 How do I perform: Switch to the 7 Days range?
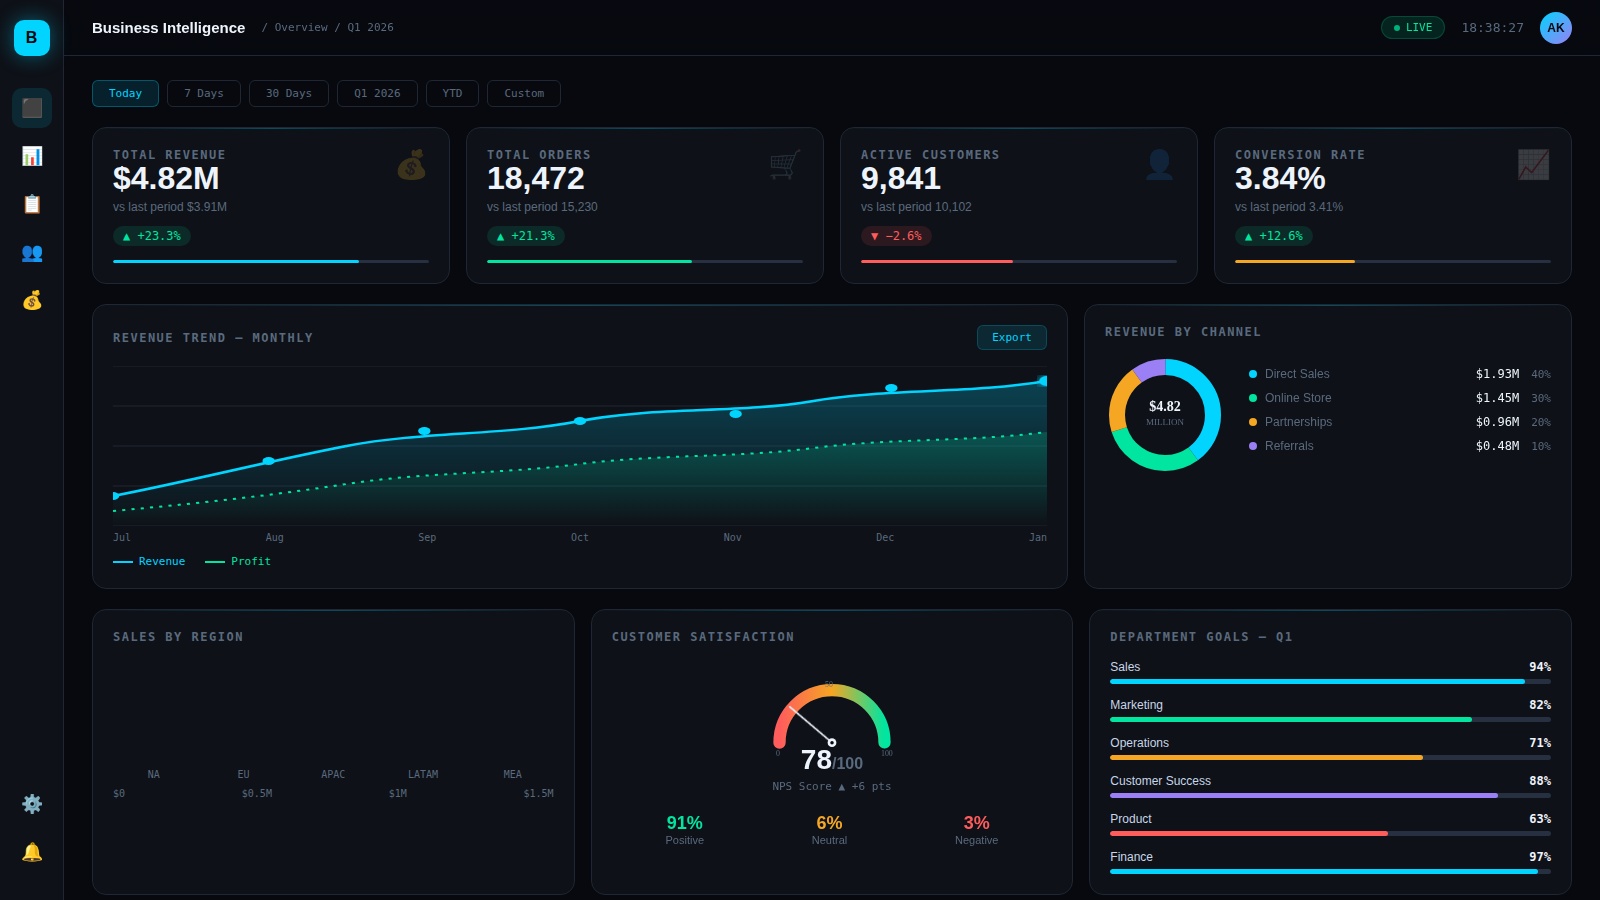(x=204, y=94)
